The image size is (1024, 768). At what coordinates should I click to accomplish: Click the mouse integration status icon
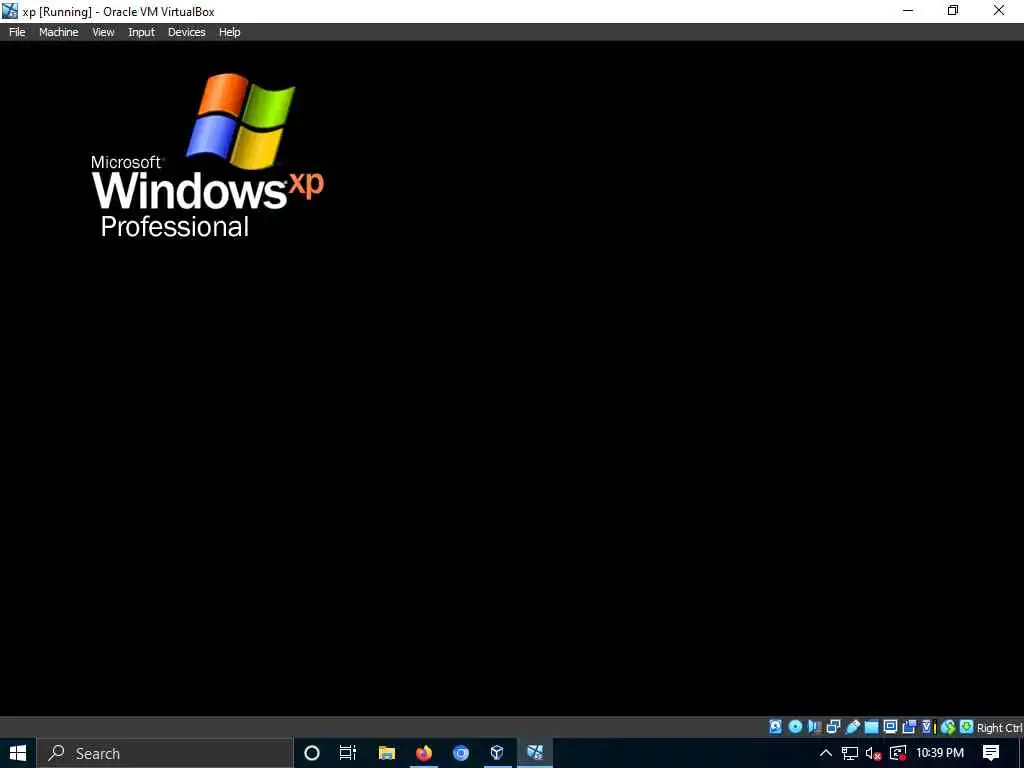pyautogui.click(x=948, y=727)
